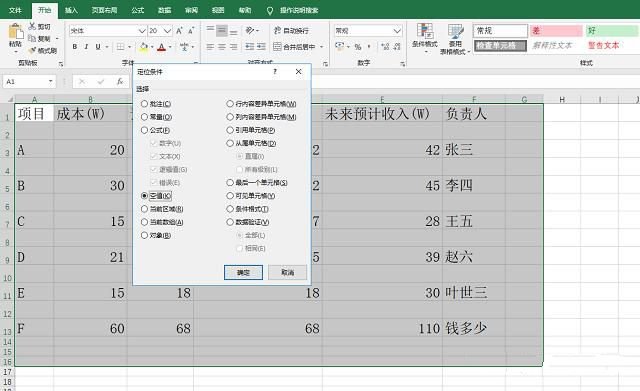Switch to the 视图 ribbon tab
Screen dimensions: 640x391
[x=218, y=10]
